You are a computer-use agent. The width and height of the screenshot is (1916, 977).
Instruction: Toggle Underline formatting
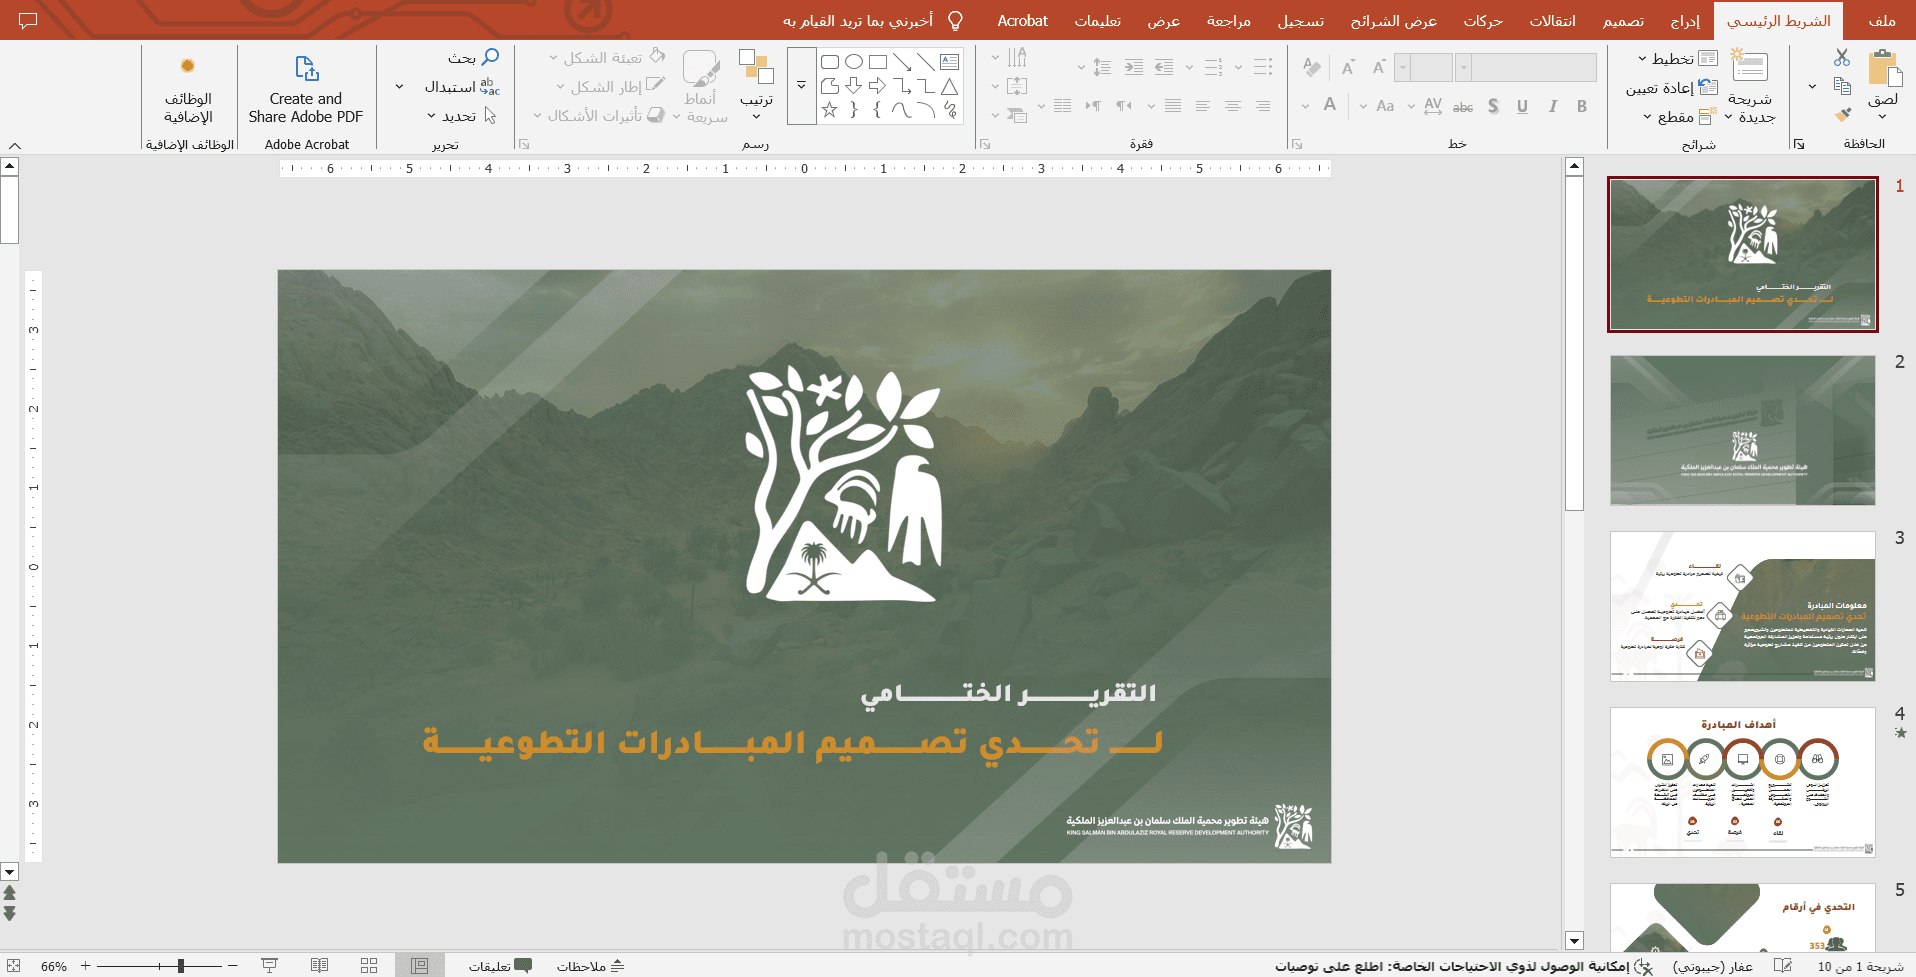click(x=1522, y=106)
